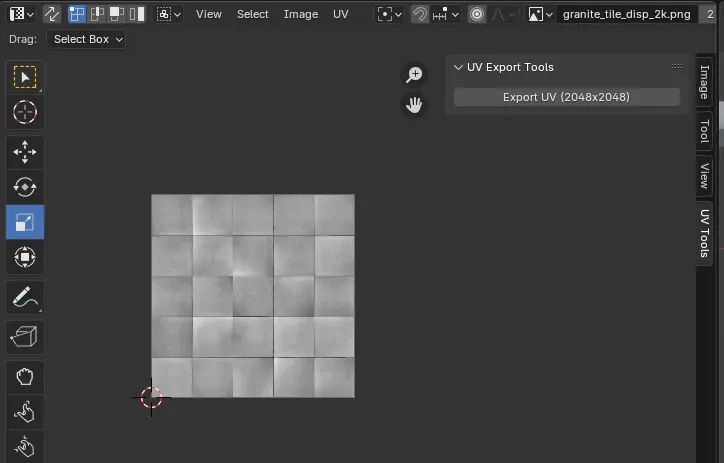
Task: Select the Pinch sculpt tool
Action: 25,446
